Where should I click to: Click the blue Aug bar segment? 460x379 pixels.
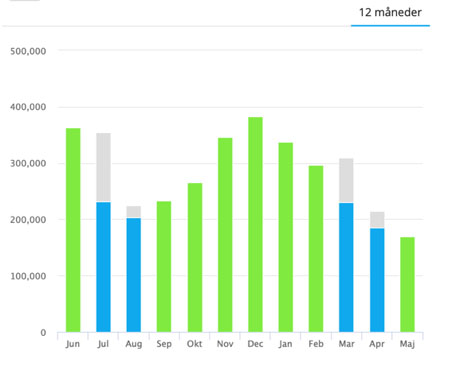[134, 275]
